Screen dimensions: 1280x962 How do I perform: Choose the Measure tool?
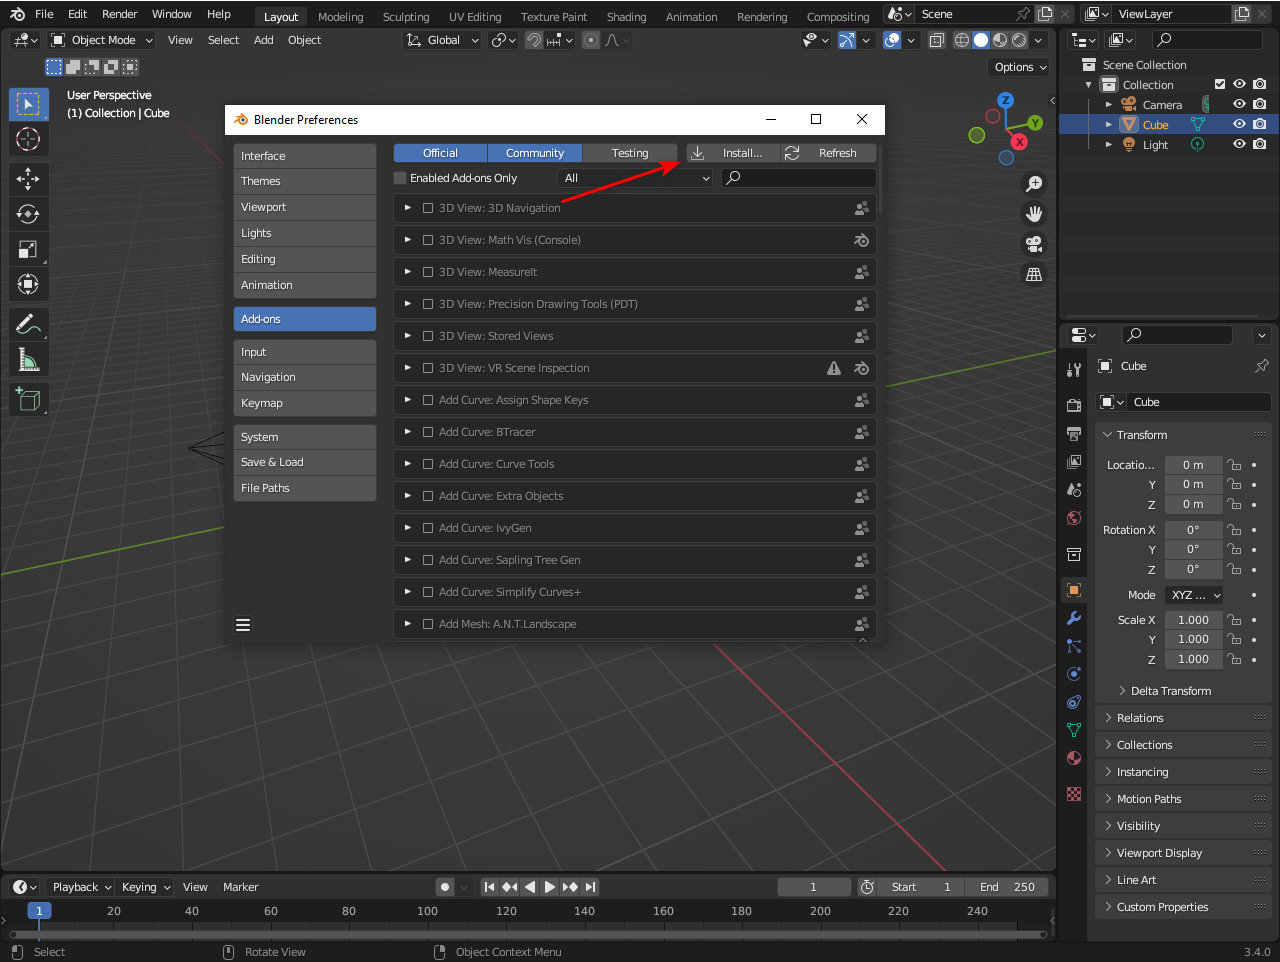(28, 359)
